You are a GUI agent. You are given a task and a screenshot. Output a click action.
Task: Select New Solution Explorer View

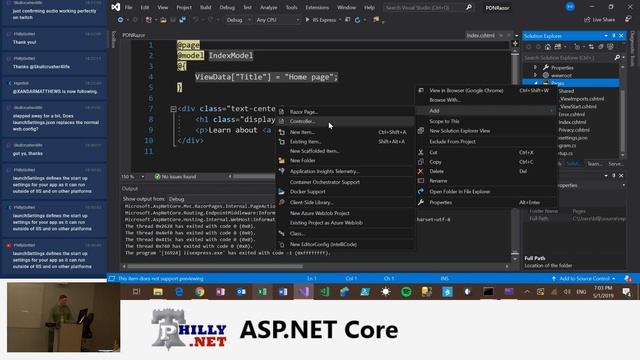pyautogui.click(x=486, y=131)
